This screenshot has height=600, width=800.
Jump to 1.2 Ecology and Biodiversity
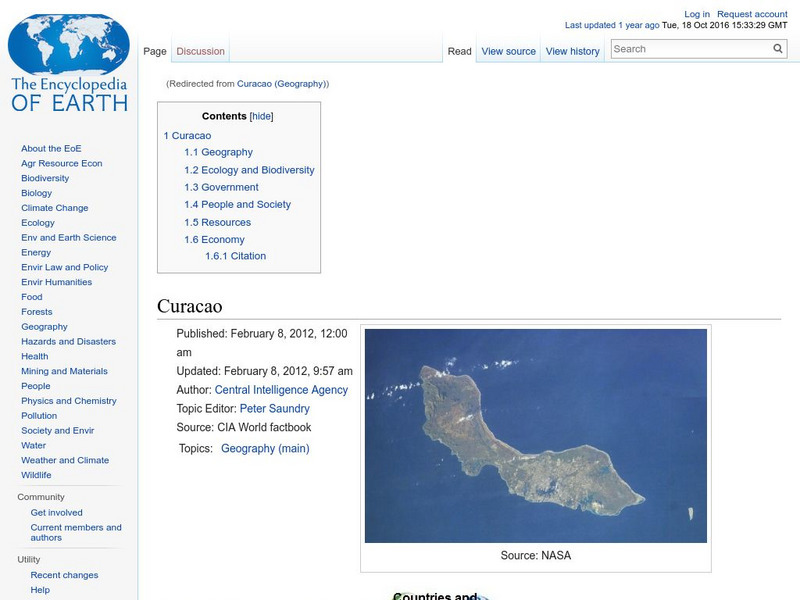click(249, 170)
